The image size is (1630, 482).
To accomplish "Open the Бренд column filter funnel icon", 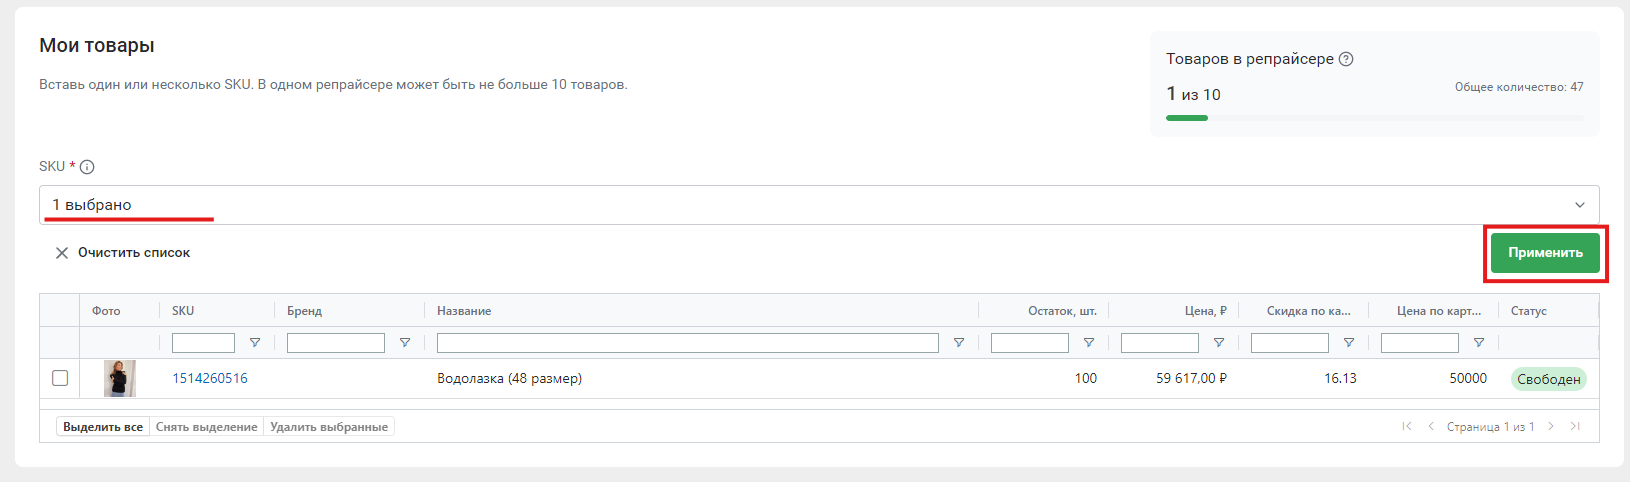I will [x=405, y=343].
